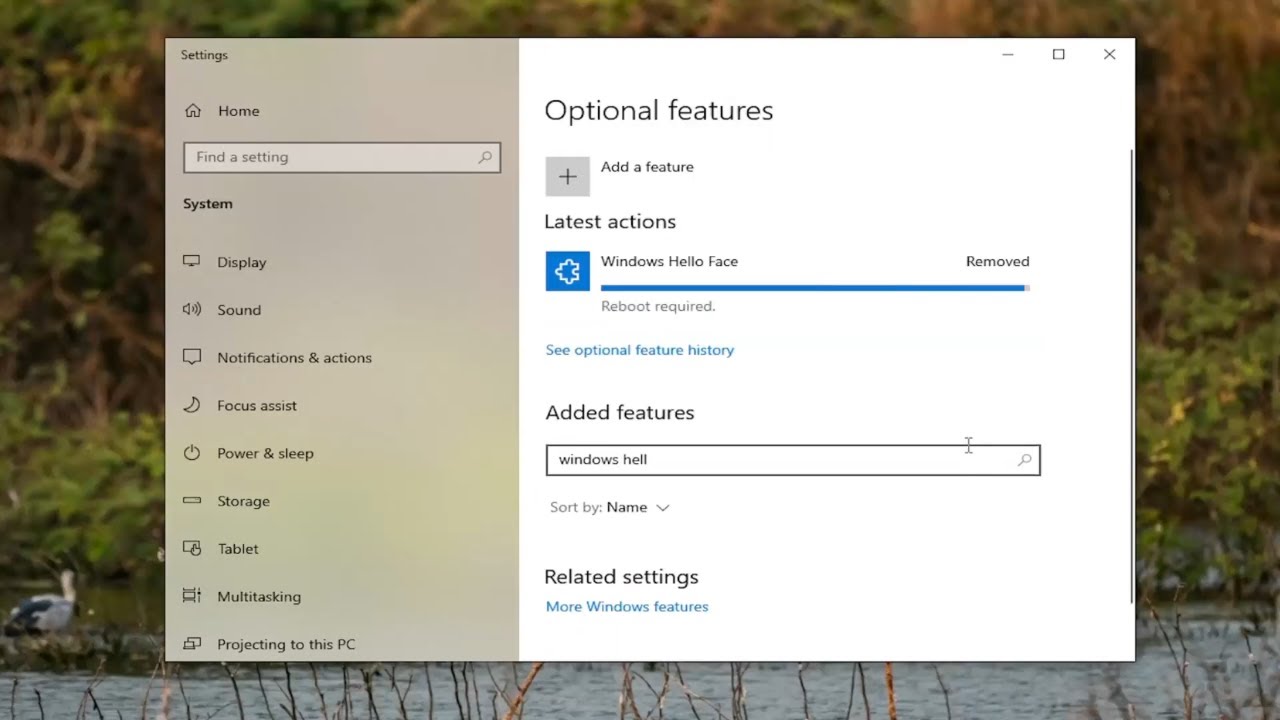The height and width of the screenshot is (720, 1280).
Task: Focus the Find a setting search box
Action: pyautogui.click(x=342, y=157)
